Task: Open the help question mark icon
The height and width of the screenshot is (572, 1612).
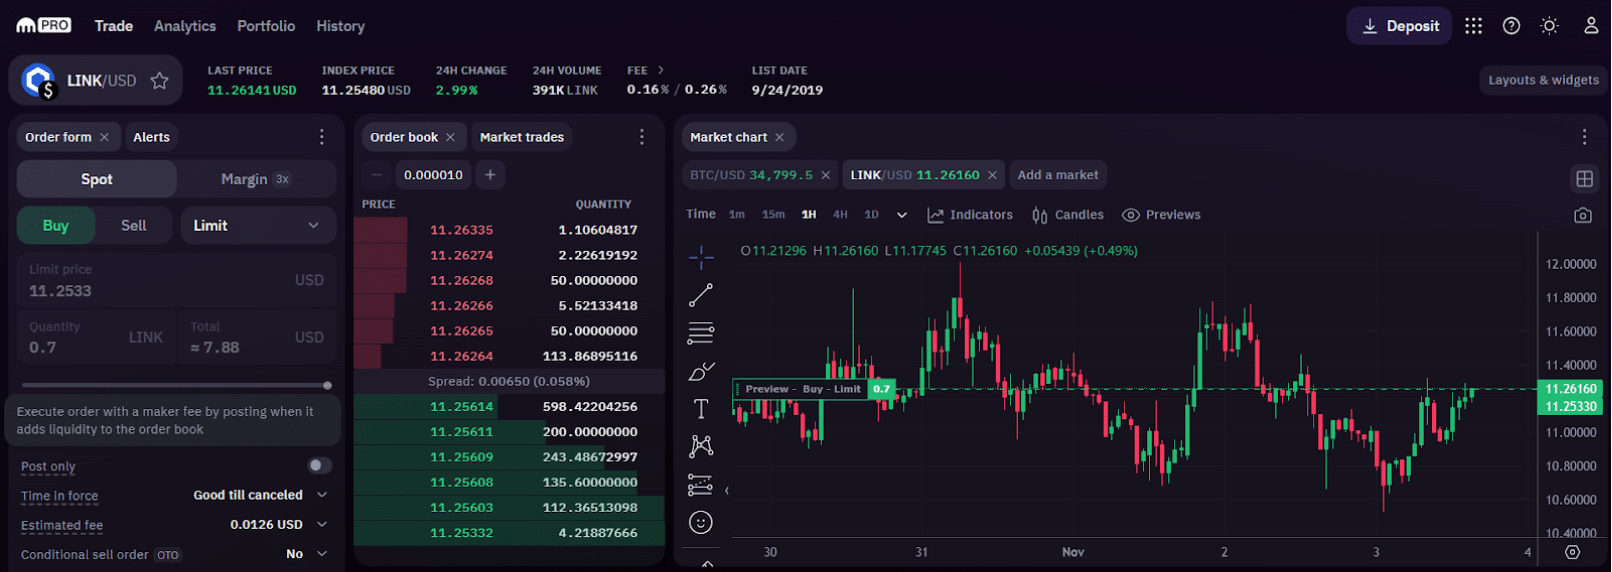Action: (1511, 26)
